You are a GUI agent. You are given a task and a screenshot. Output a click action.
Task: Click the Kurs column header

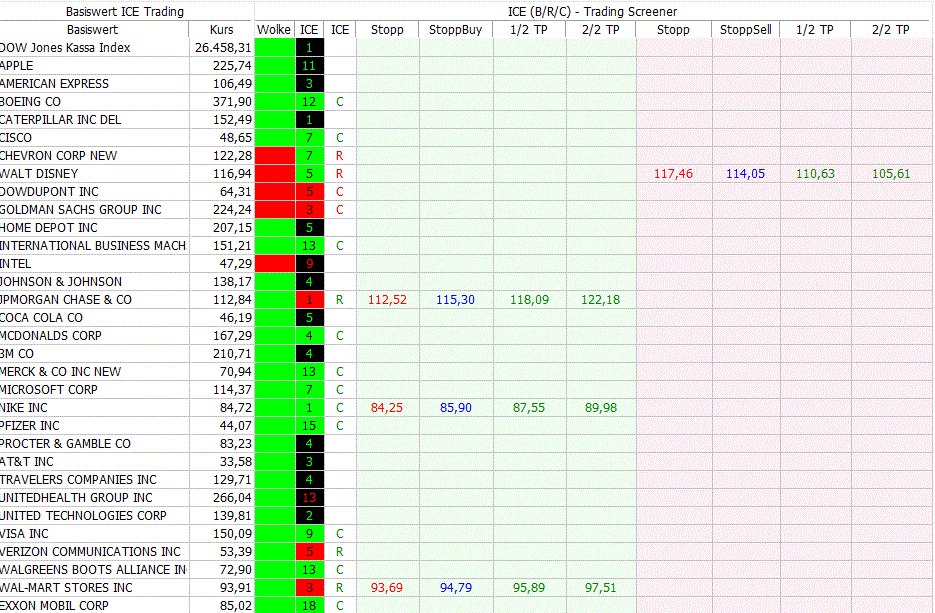(222, 30)
